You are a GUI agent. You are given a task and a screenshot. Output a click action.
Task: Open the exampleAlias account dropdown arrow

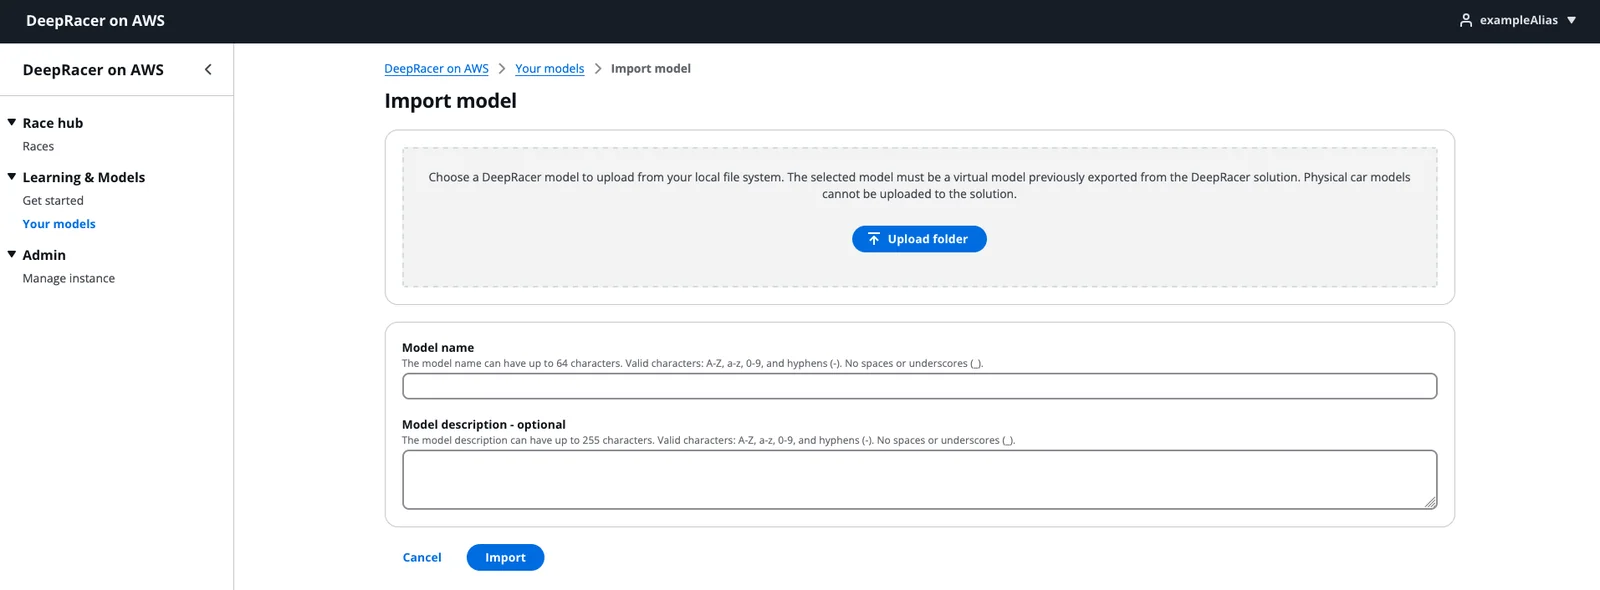click(x=1571, y=20)
